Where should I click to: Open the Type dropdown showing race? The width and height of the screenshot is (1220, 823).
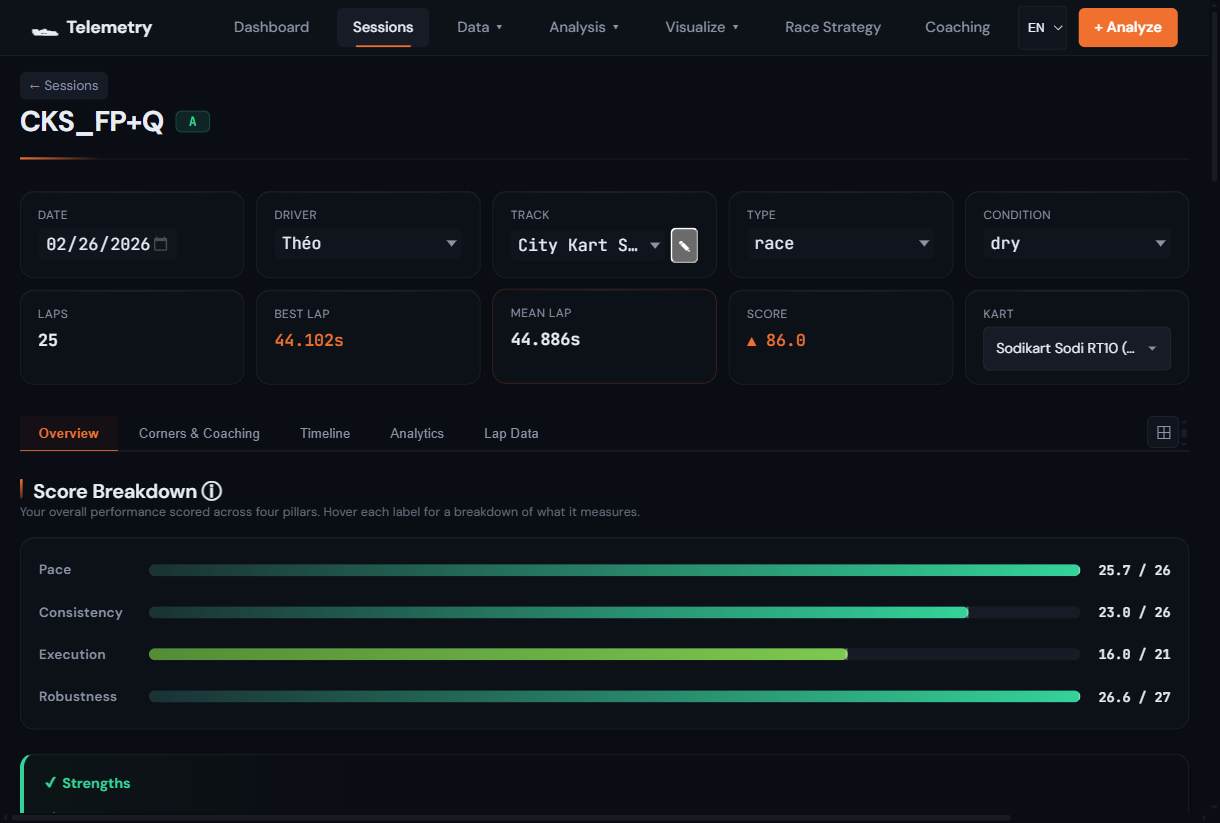(x=840, y=243)
